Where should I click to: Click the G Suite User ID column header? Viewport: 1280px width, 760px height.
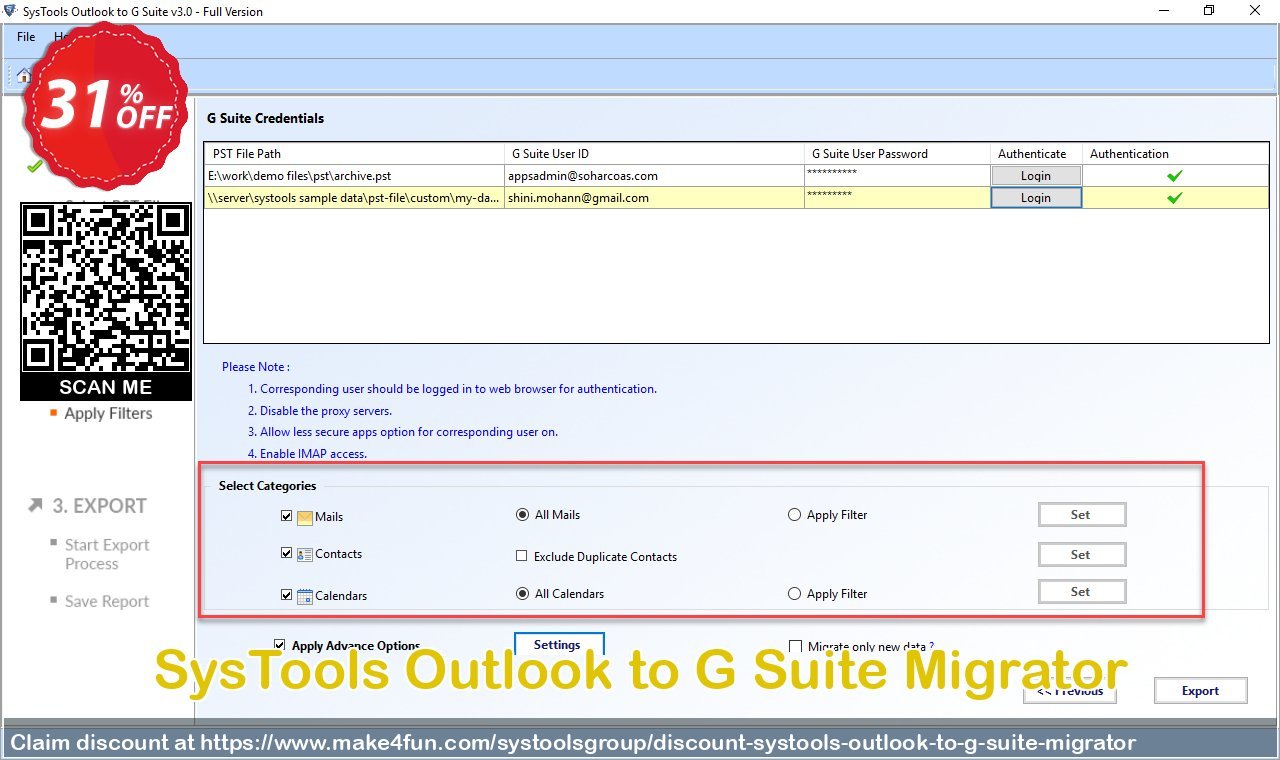(655, 154)
